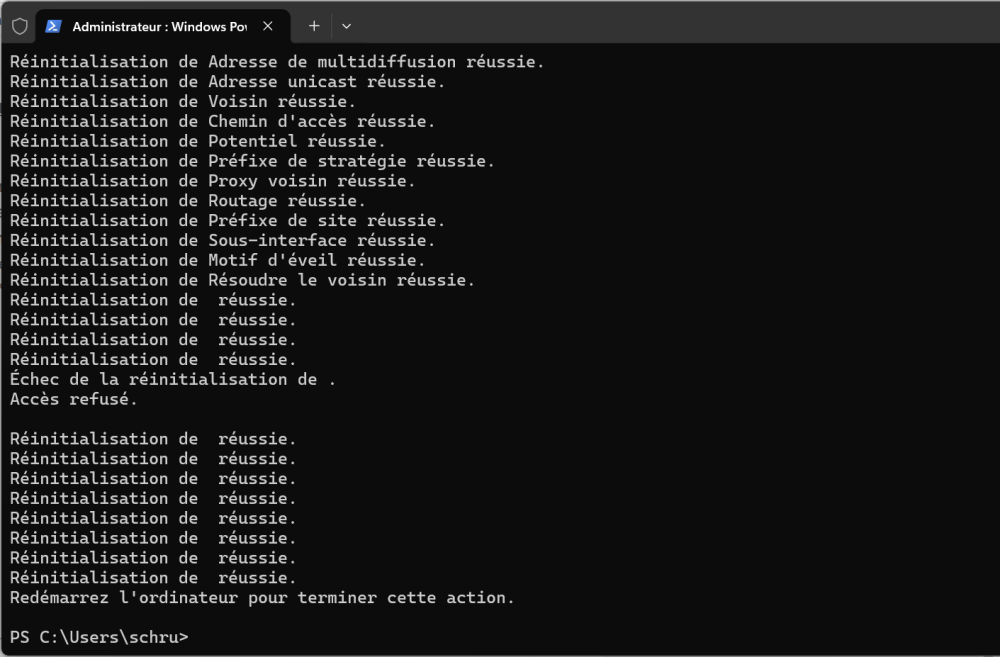Click the "Résoudre le voisin réussie" line
This screenshot has width=1000, height=657.
[242, 280]
